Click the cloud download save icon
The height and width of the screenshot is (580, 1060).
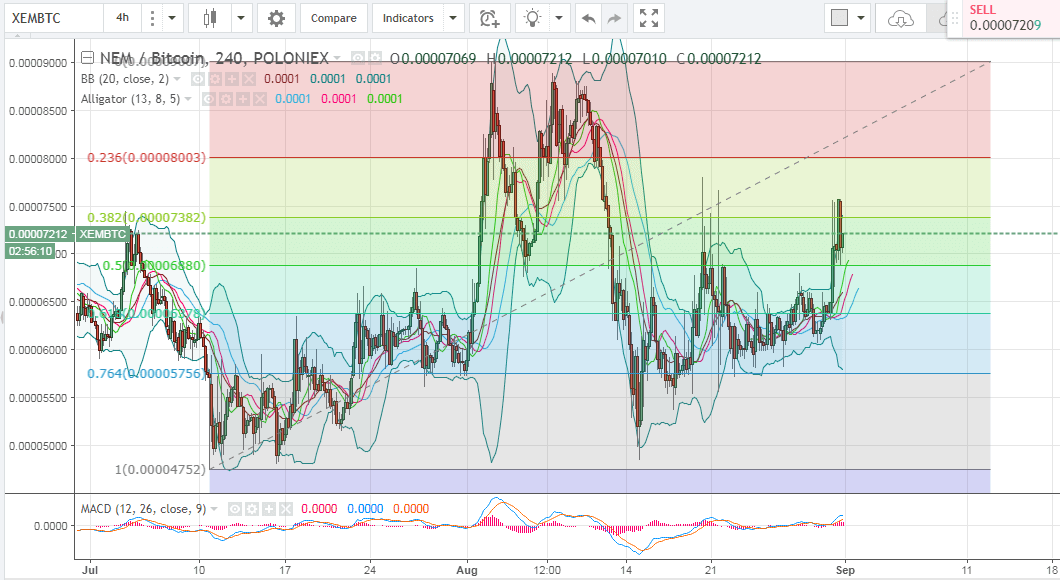[x=900, y=19]
